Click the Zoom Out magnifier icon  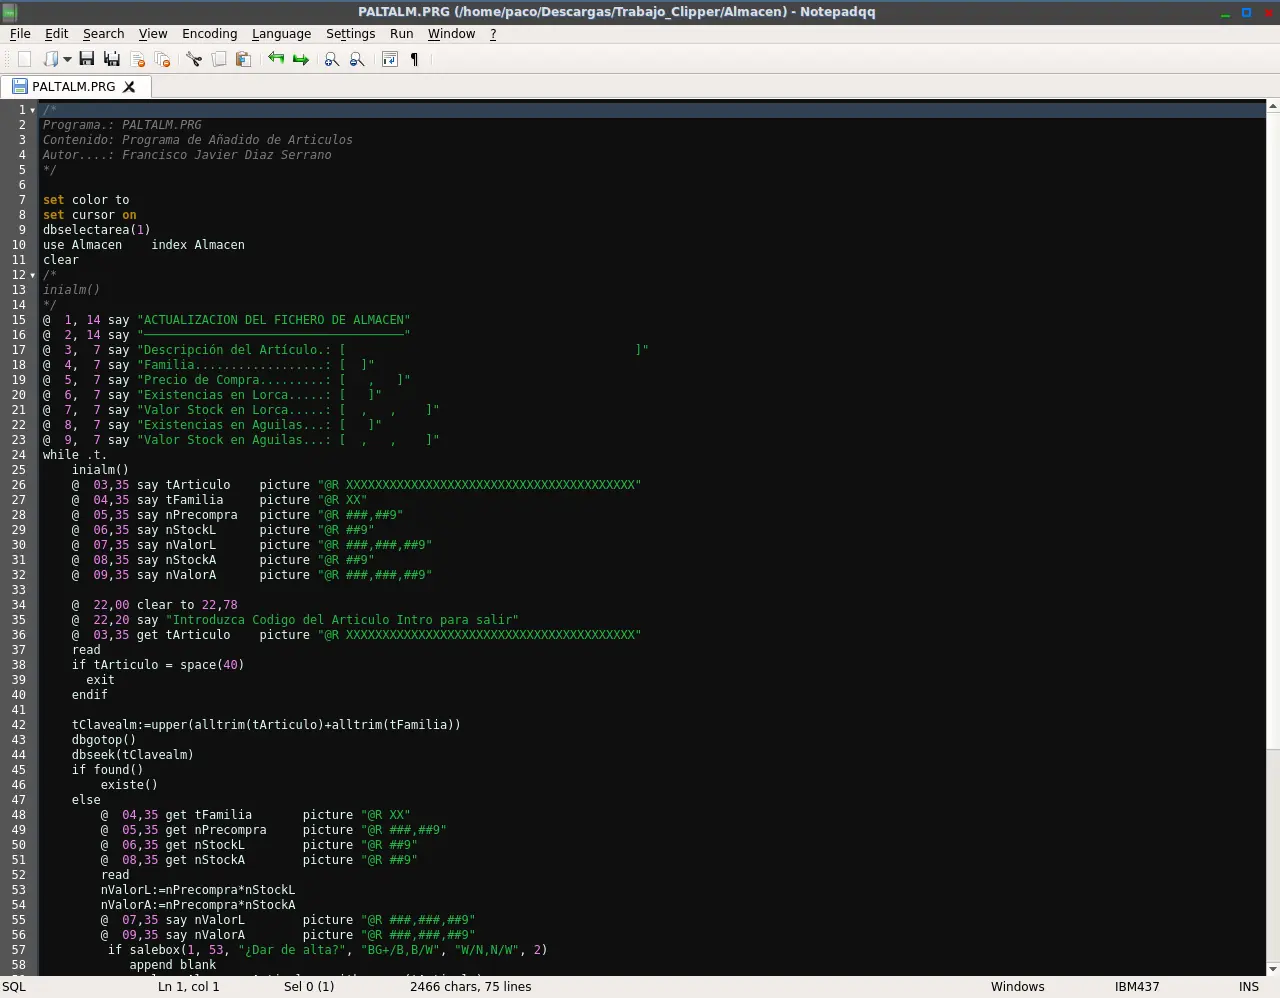[x=357, y=60]
